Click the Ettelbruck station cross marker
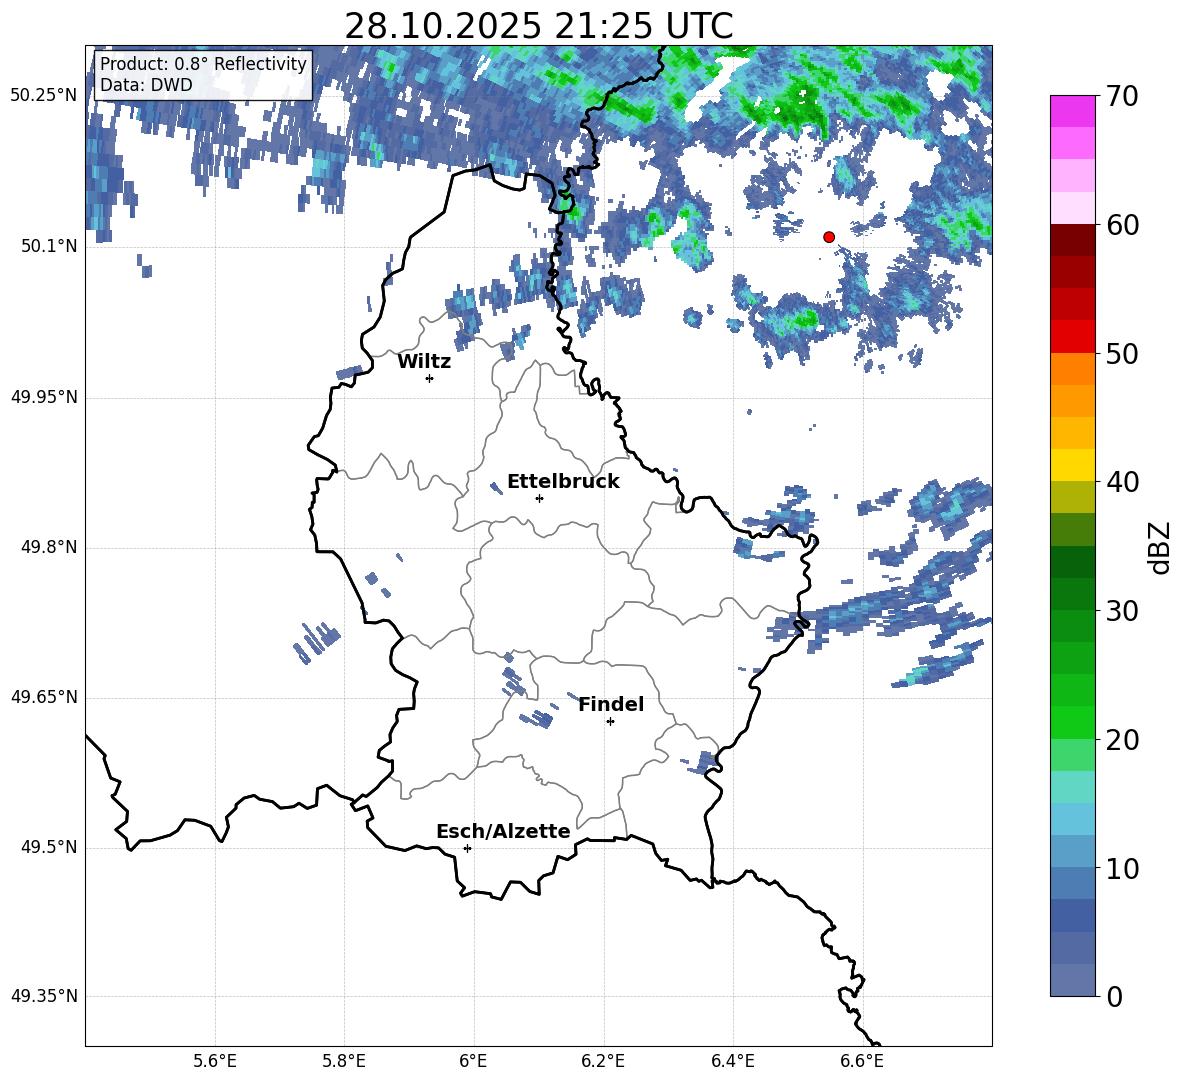The height and width of the screenshot is (1081, 1184). tap(539, 498)
